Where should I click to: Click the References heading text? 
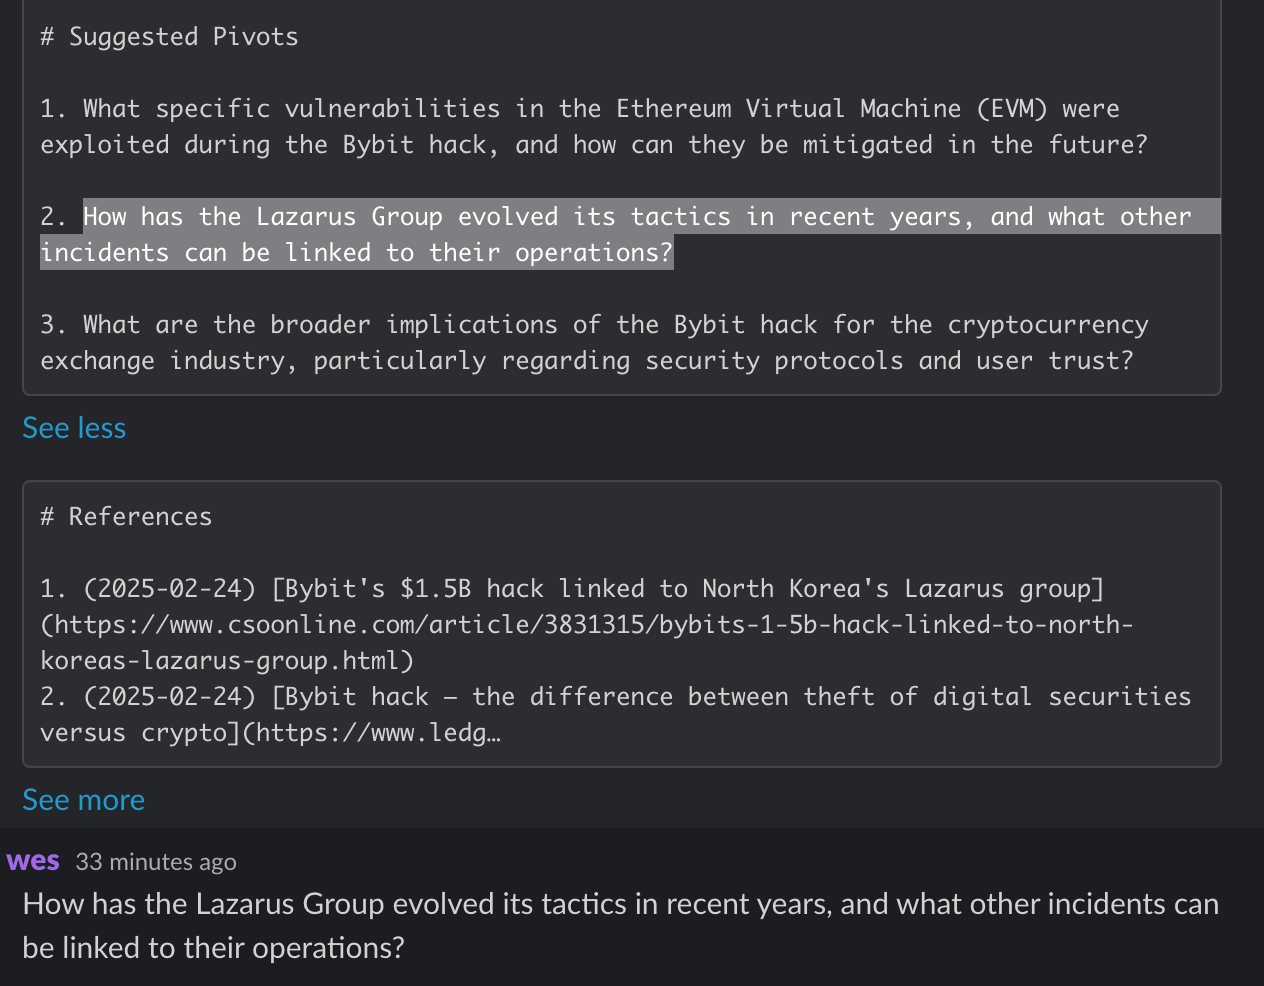click(x=126, y=517)
